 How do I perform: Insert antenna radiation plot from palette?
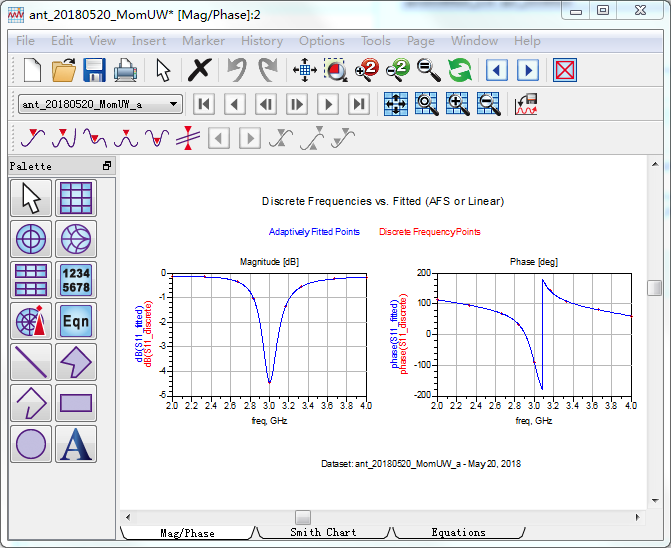(x=31, y=321)
